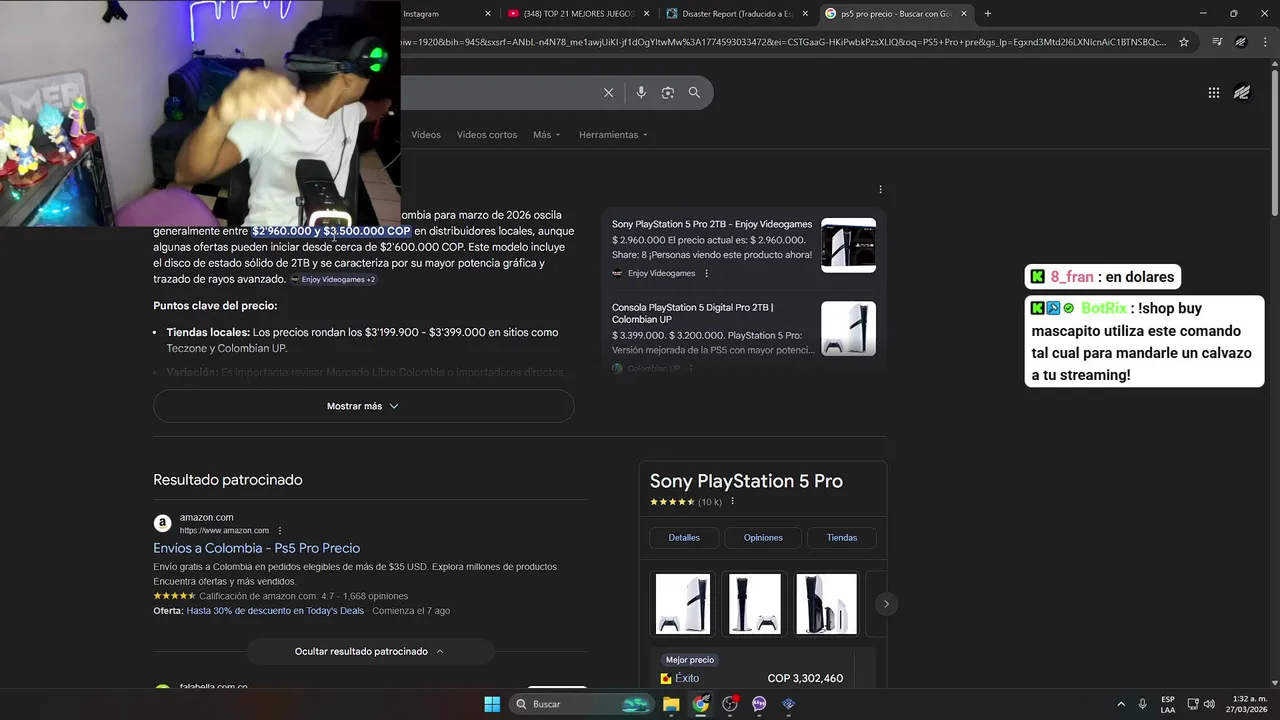Open Sony PlayStation 5 Pro 2TB Enjoy Videogames result
This screenshot has width=1280, height=720.
tap(712, 224)
